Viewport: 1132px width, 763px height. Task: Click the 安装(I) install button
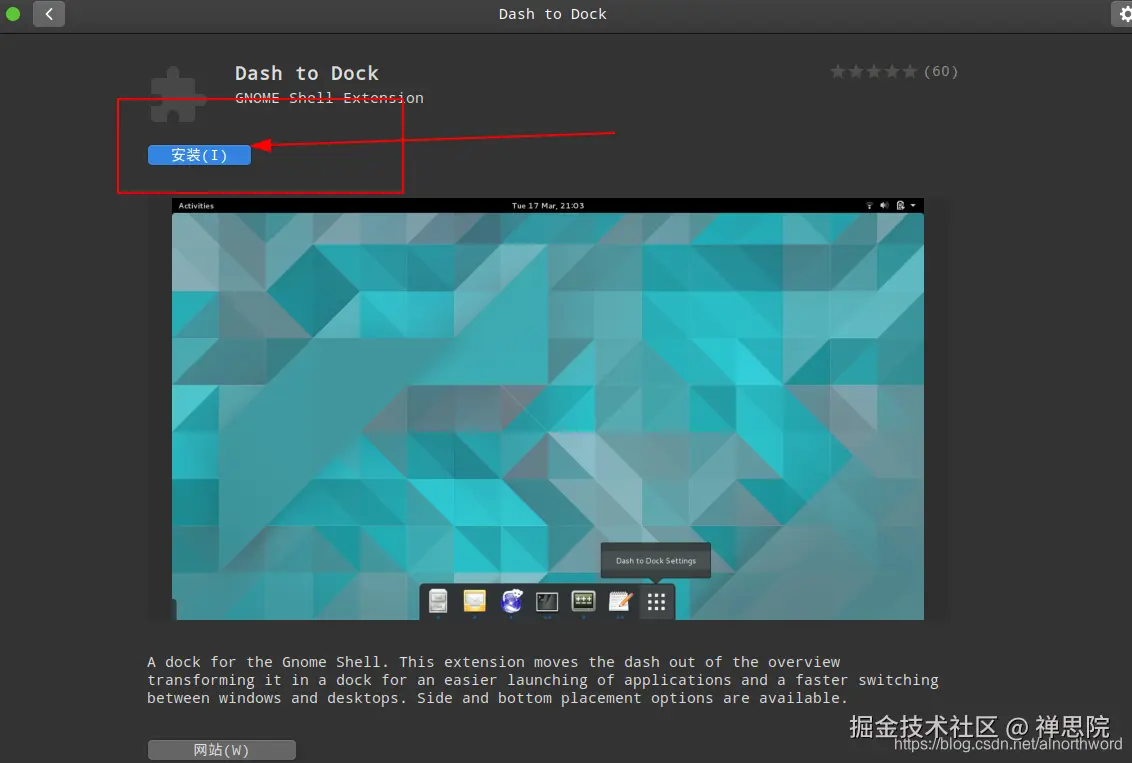[x=199, y=155]
